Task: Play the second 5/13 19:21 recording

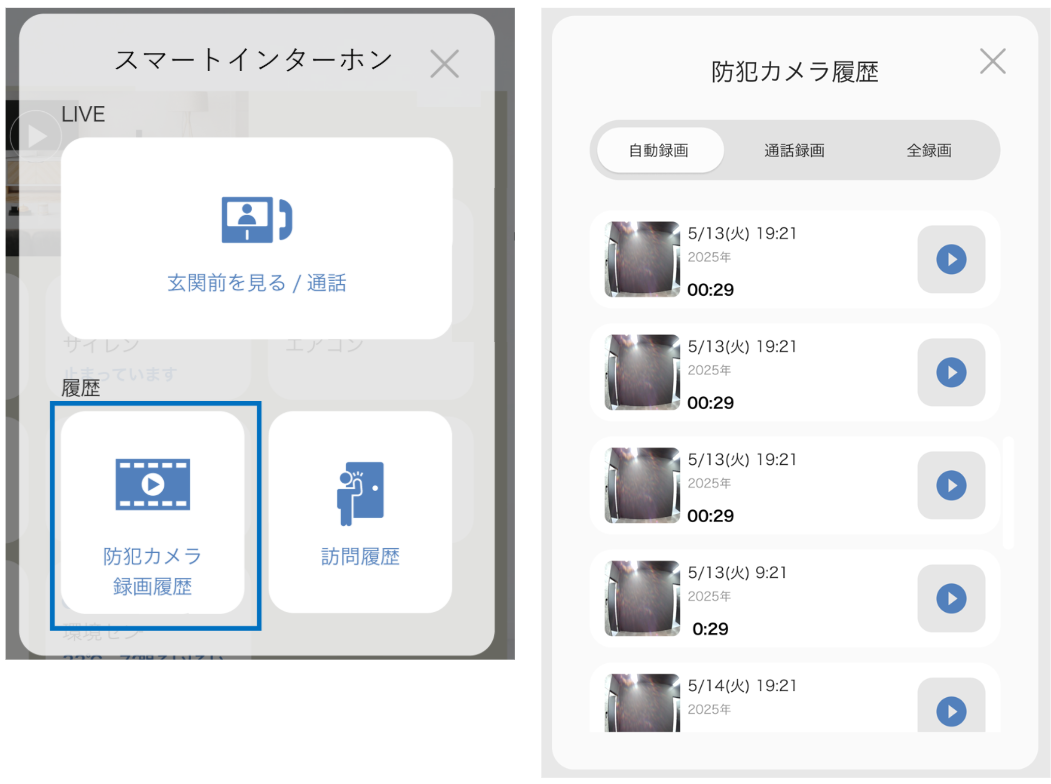Action: [951, 373]
